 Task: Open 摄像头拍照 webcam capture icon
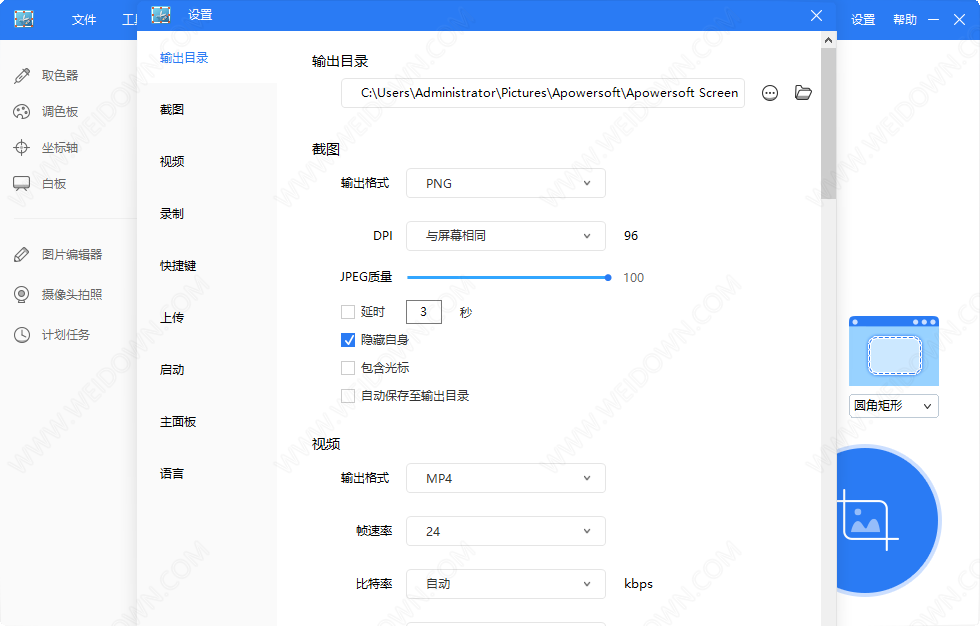22,295
